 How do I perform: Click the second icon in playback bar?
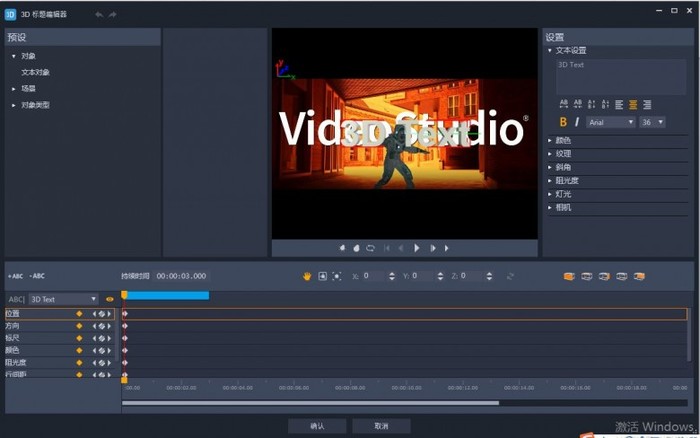tap(356, 248)
